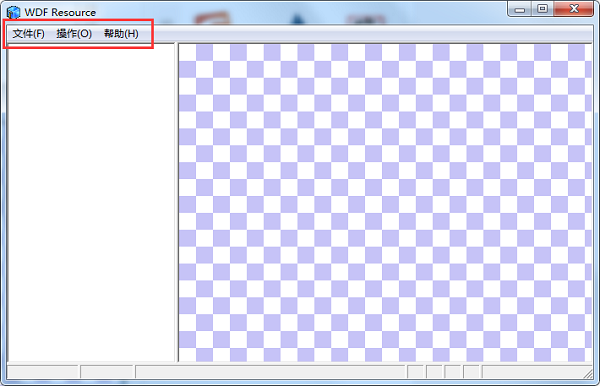600x386 pixels.
Task: Click the WDF Resource title bar text
Action: pos(60,12)
